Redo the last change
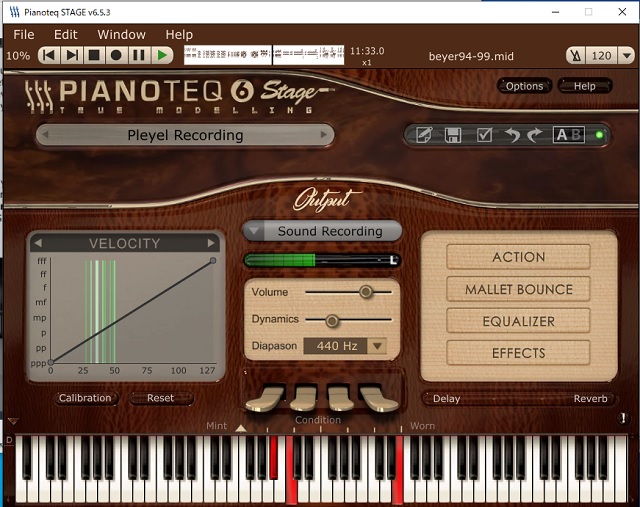 point(535,135)
